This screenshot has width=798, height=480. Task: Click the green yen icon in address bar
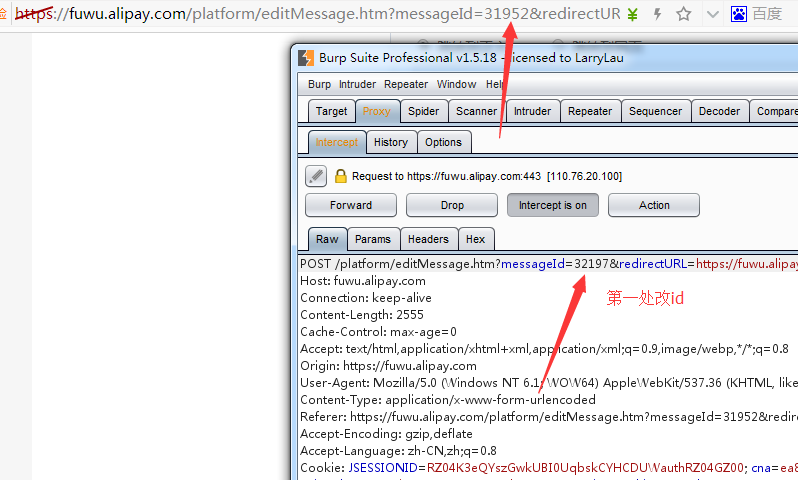(632, 14)
